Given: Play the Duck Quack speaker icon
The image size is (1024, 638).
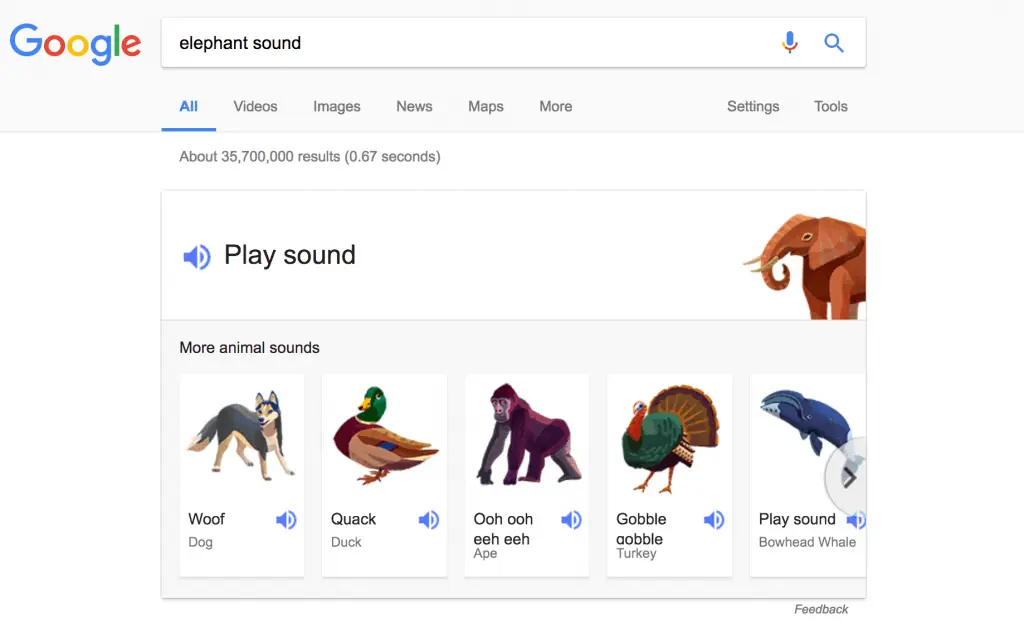Looking at the screenshot, I should 428,520.
